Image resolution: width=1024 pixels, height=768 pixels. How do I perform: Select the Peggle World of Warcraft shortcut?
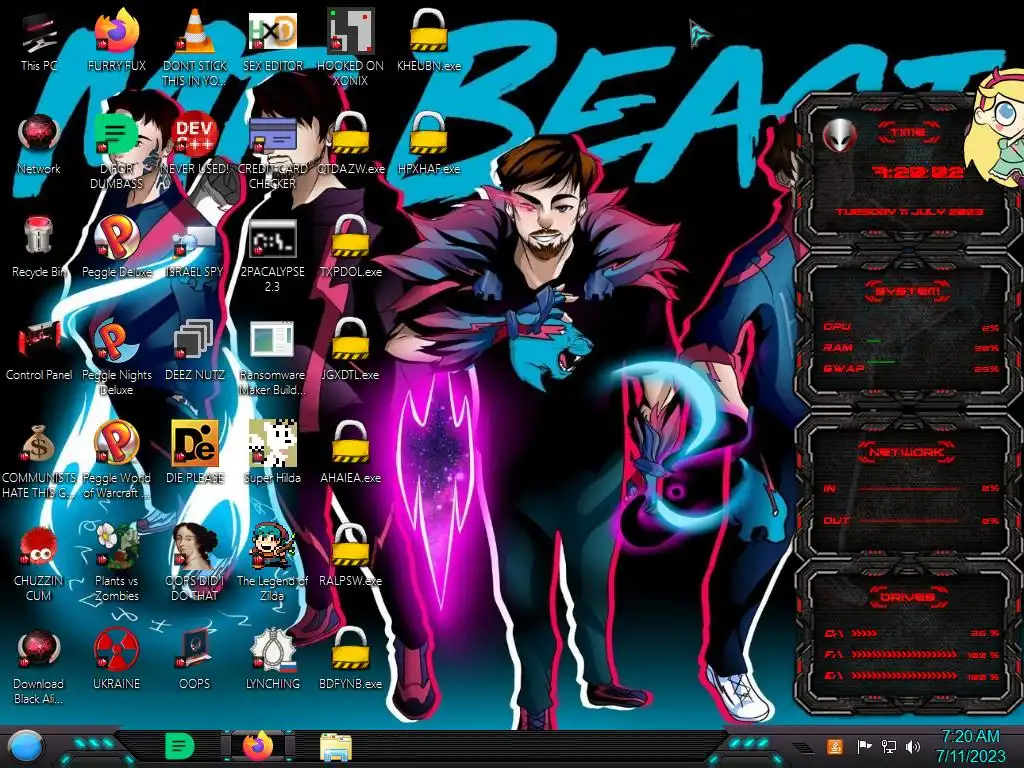tap(116, 460)
